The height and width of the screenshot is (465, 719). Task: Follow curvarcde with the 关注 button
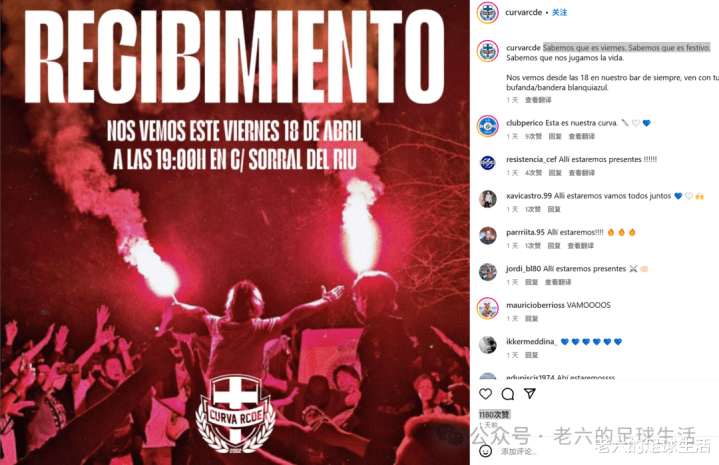click(x=559, y=12)
